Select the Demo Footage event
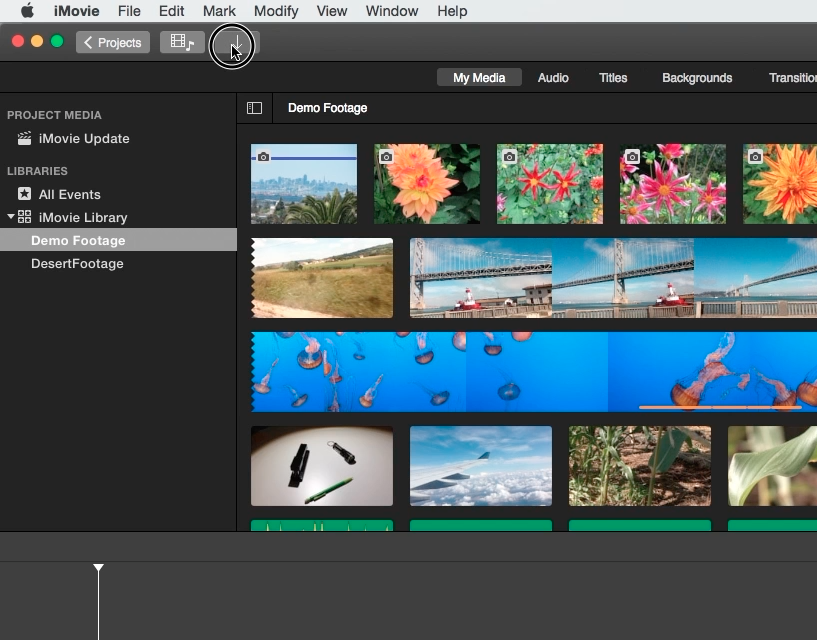Screen dimensions: 817x640 click(x=78, y=241)
